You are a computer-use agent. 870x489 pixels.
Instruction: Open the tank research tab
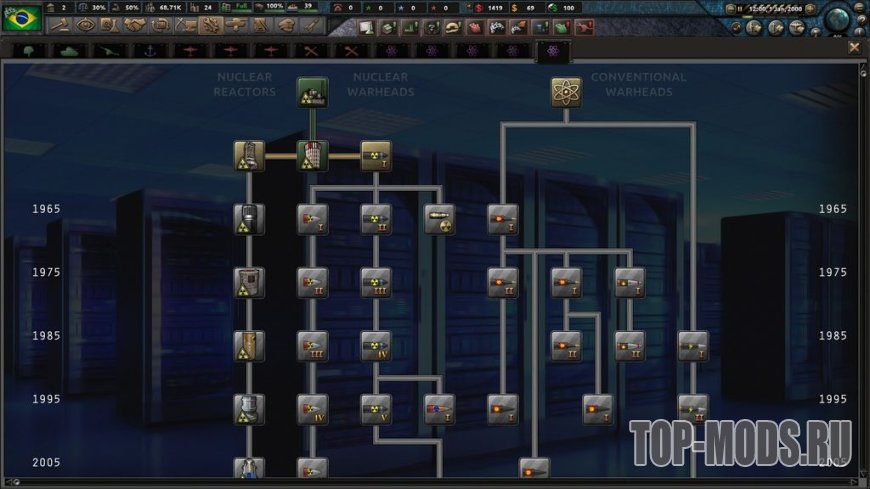[69, 51]
